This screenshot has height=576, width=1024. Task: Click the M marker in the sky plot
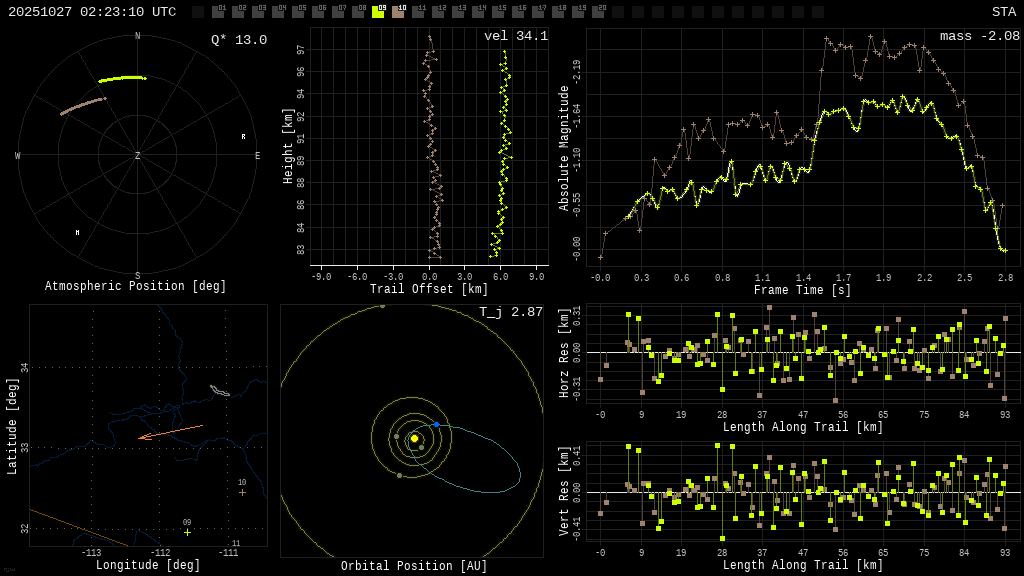point(77,233)
